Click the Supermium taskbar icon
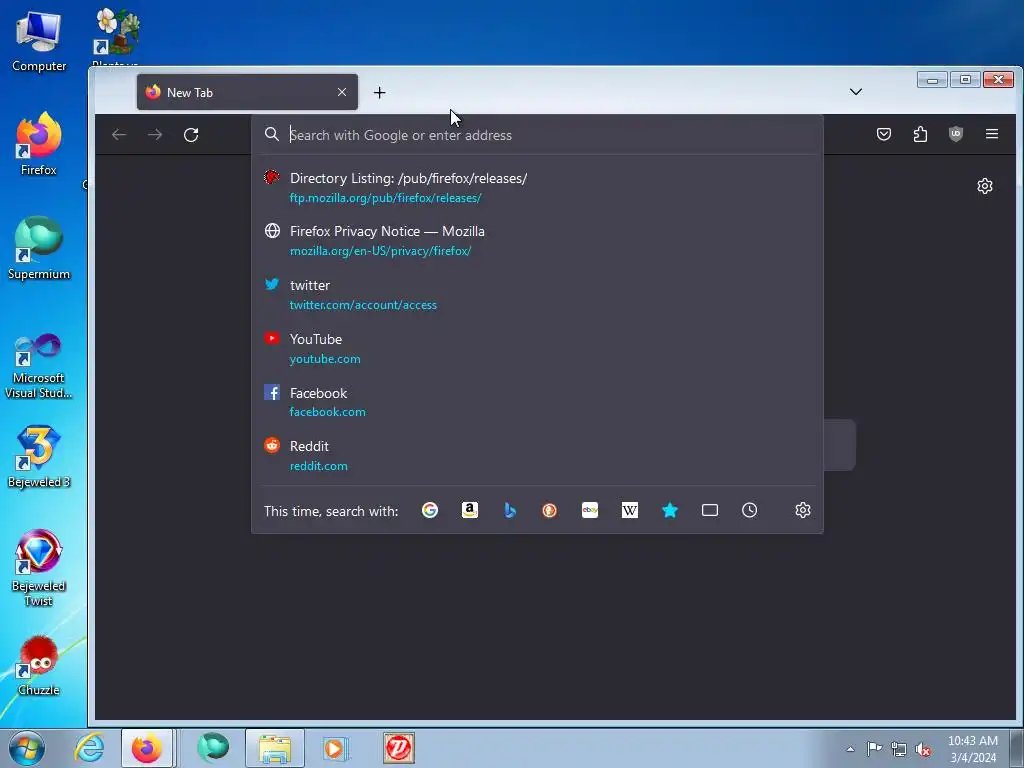This screenshot has height=768, width=1024. pyautogui.click(x=213, y=748)
